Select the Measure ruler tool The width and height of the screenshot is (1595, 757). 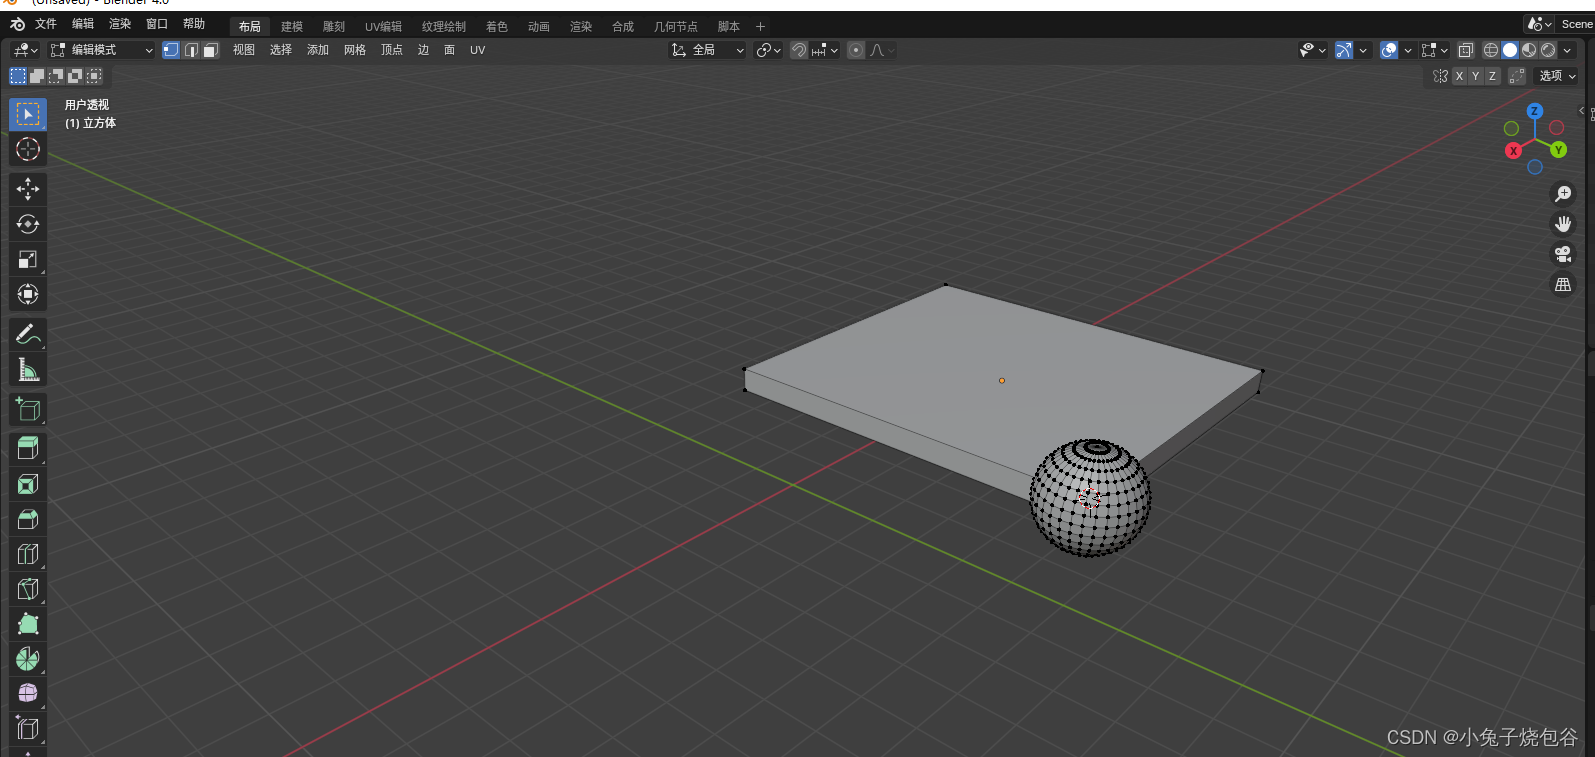tap(28, 369)
